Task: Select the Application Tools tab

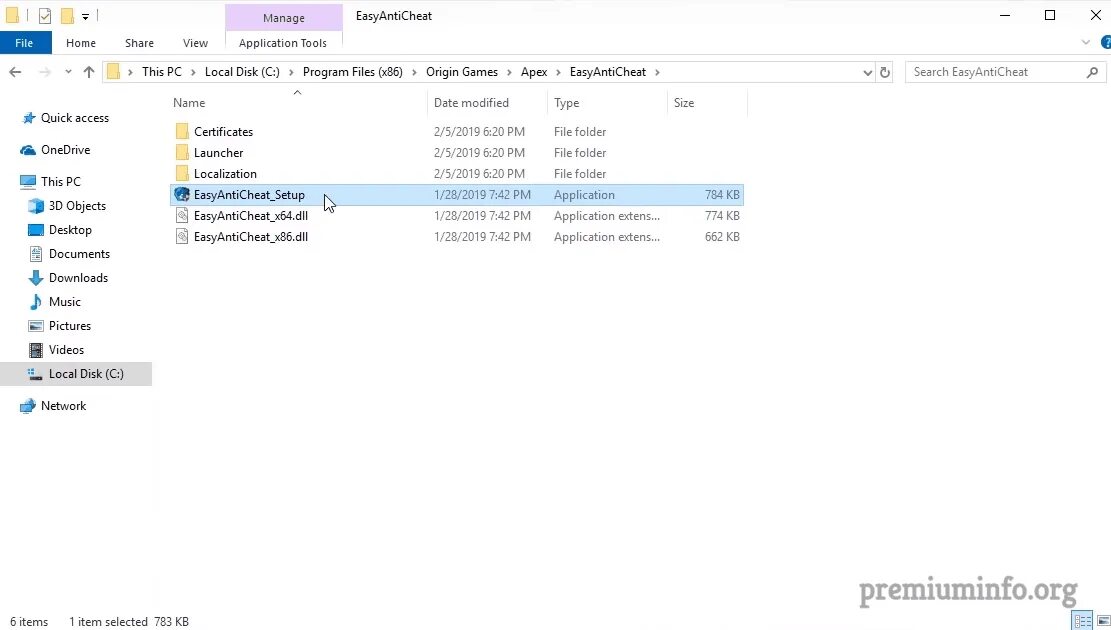Action: pyautogui.click(x=283, y=43)
